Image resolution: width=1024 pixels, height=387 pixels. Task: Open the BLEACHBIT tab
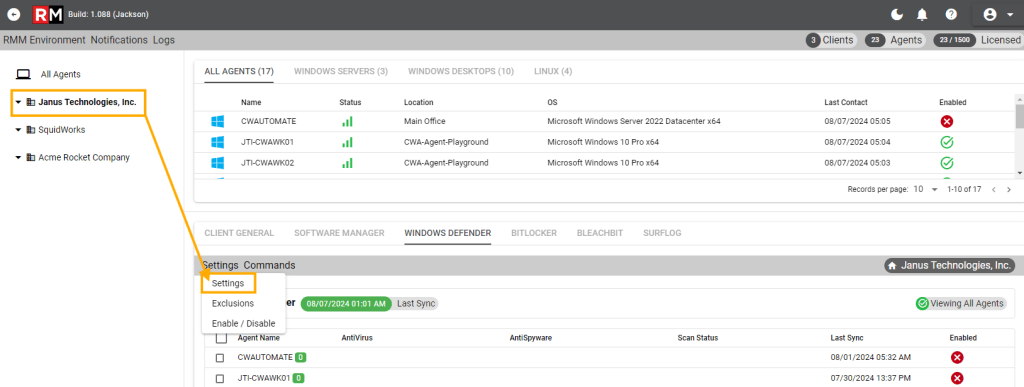(600, 233)
